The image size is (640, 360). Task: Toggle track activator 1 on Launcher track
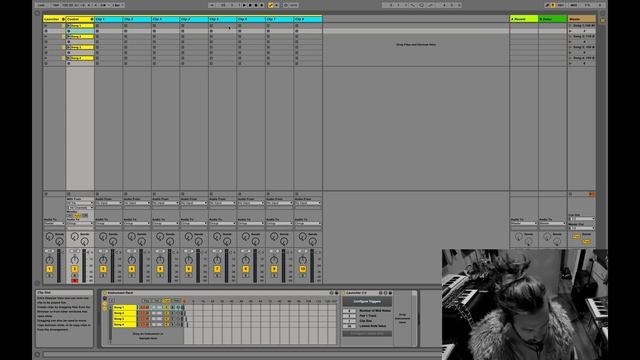[x=49, y=269]
